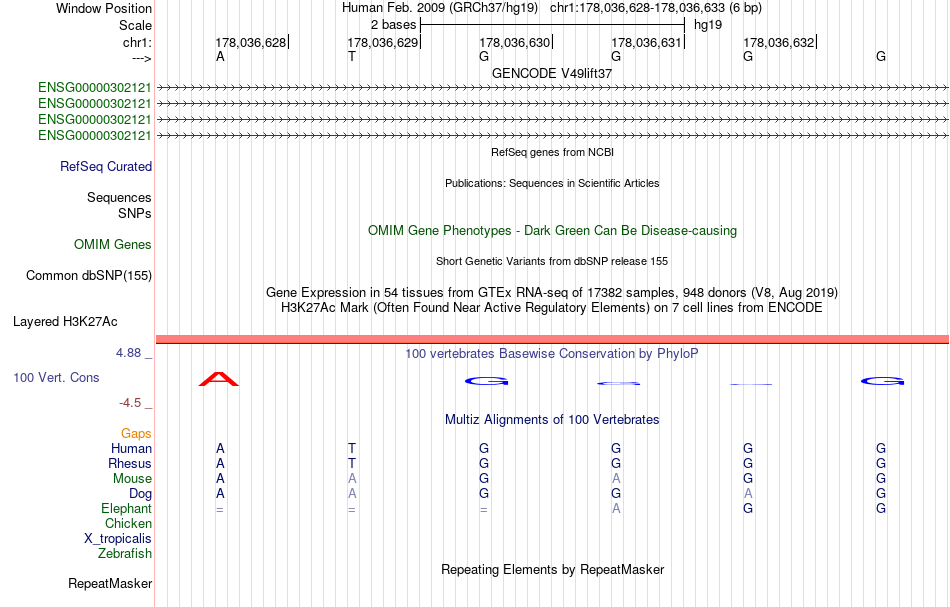Open Publications: Sequences in Scientific Articles title
The image size is (950, 607).
click(552, 184)
